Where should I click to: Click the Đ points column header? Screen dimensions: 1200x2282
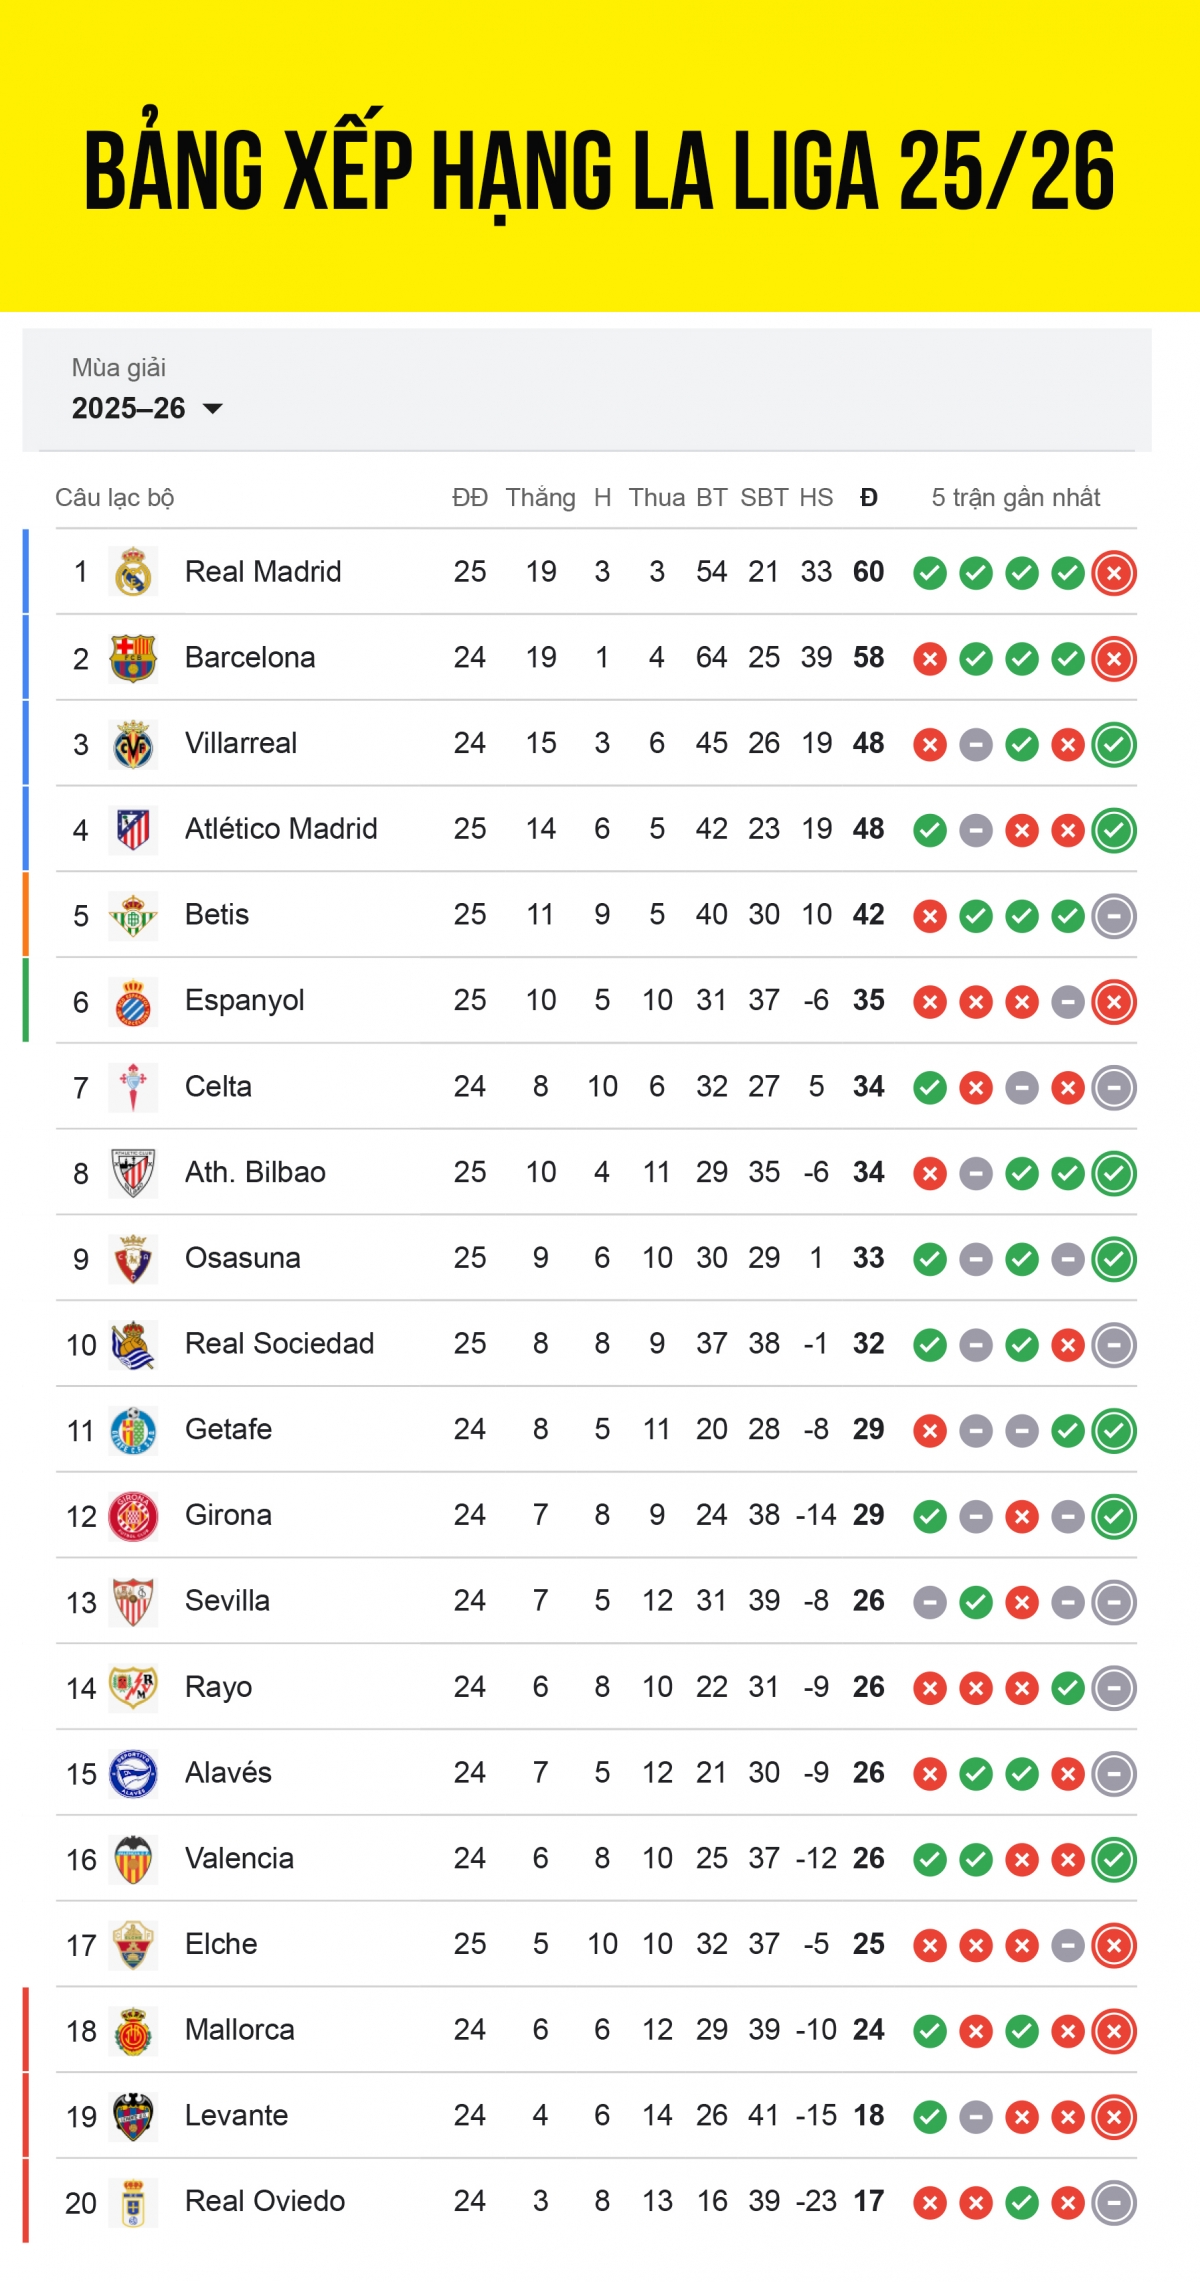869,497
